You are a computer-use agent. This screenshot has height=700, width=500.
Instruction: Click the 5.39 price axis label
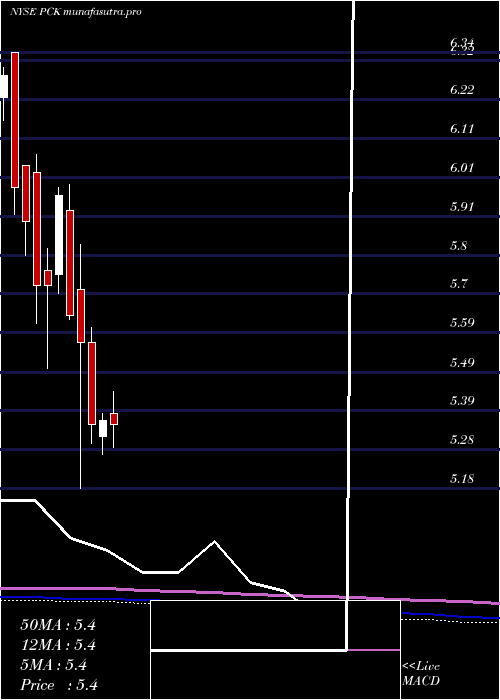pos(462,400)
